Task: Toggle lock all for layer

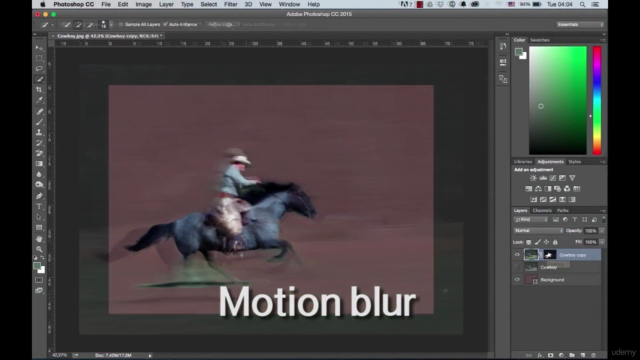Action: (555, 242)
